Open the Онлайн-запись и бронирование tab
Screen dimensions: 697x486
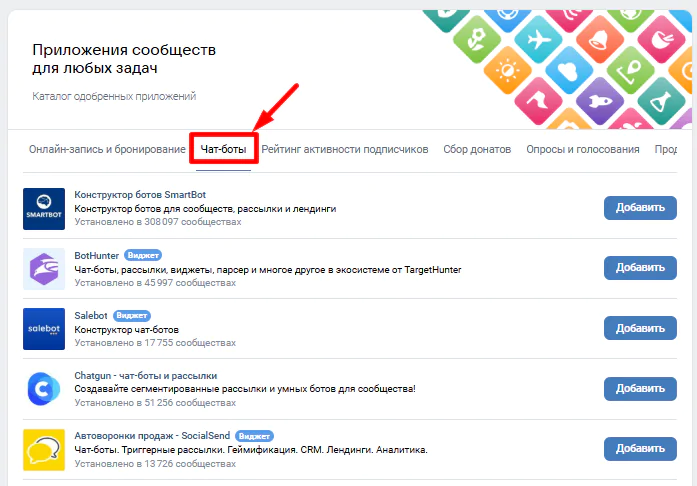tap(107, 149)
